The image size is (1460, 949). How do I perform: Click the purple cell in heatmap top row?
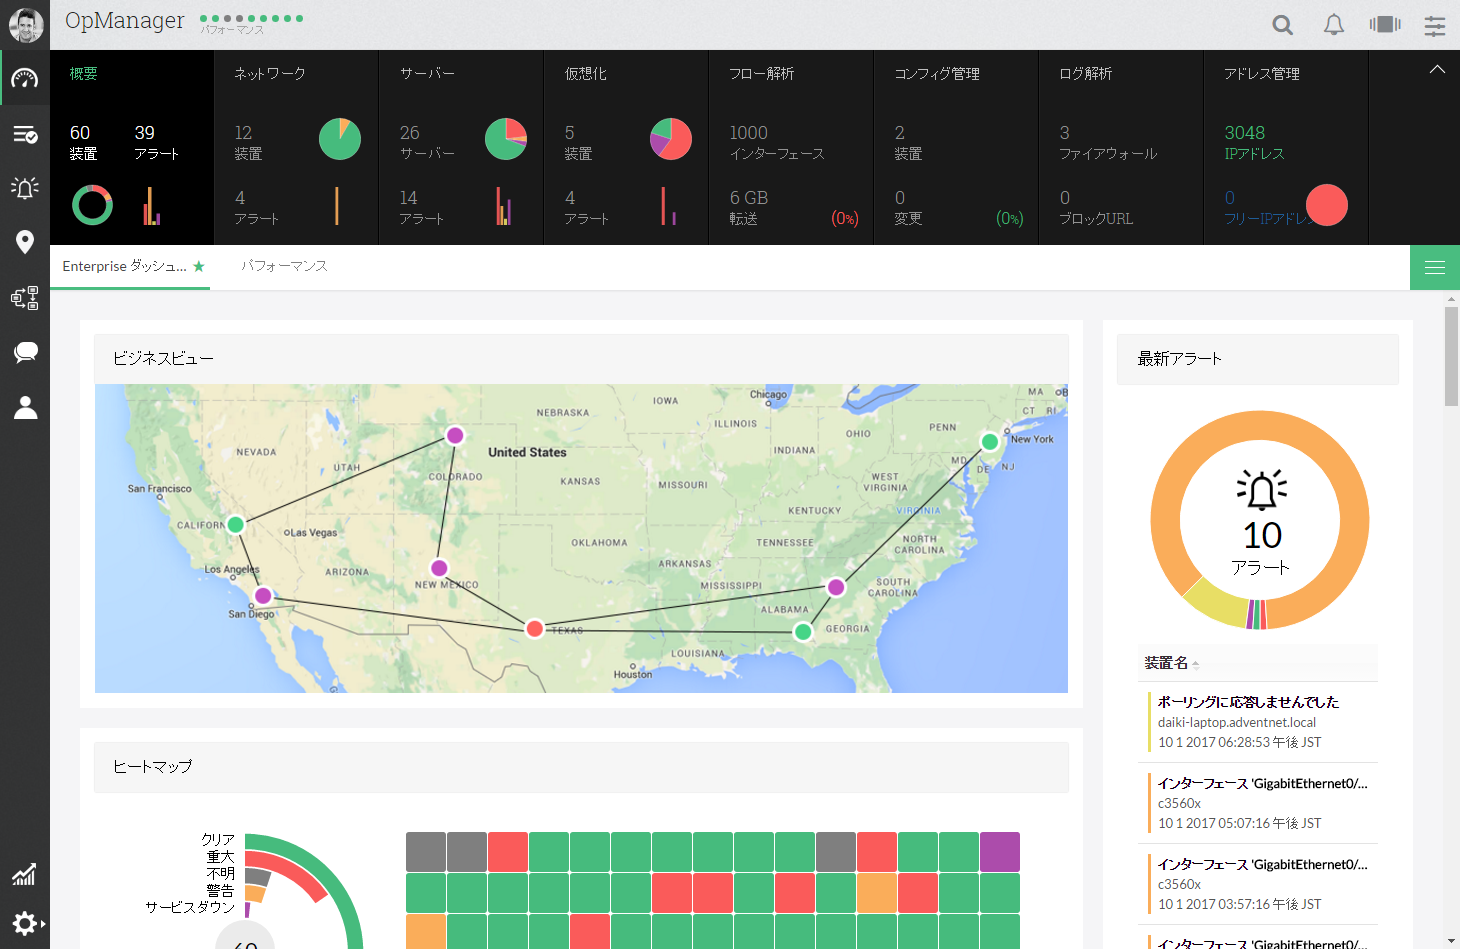click(x=999, y=852)
